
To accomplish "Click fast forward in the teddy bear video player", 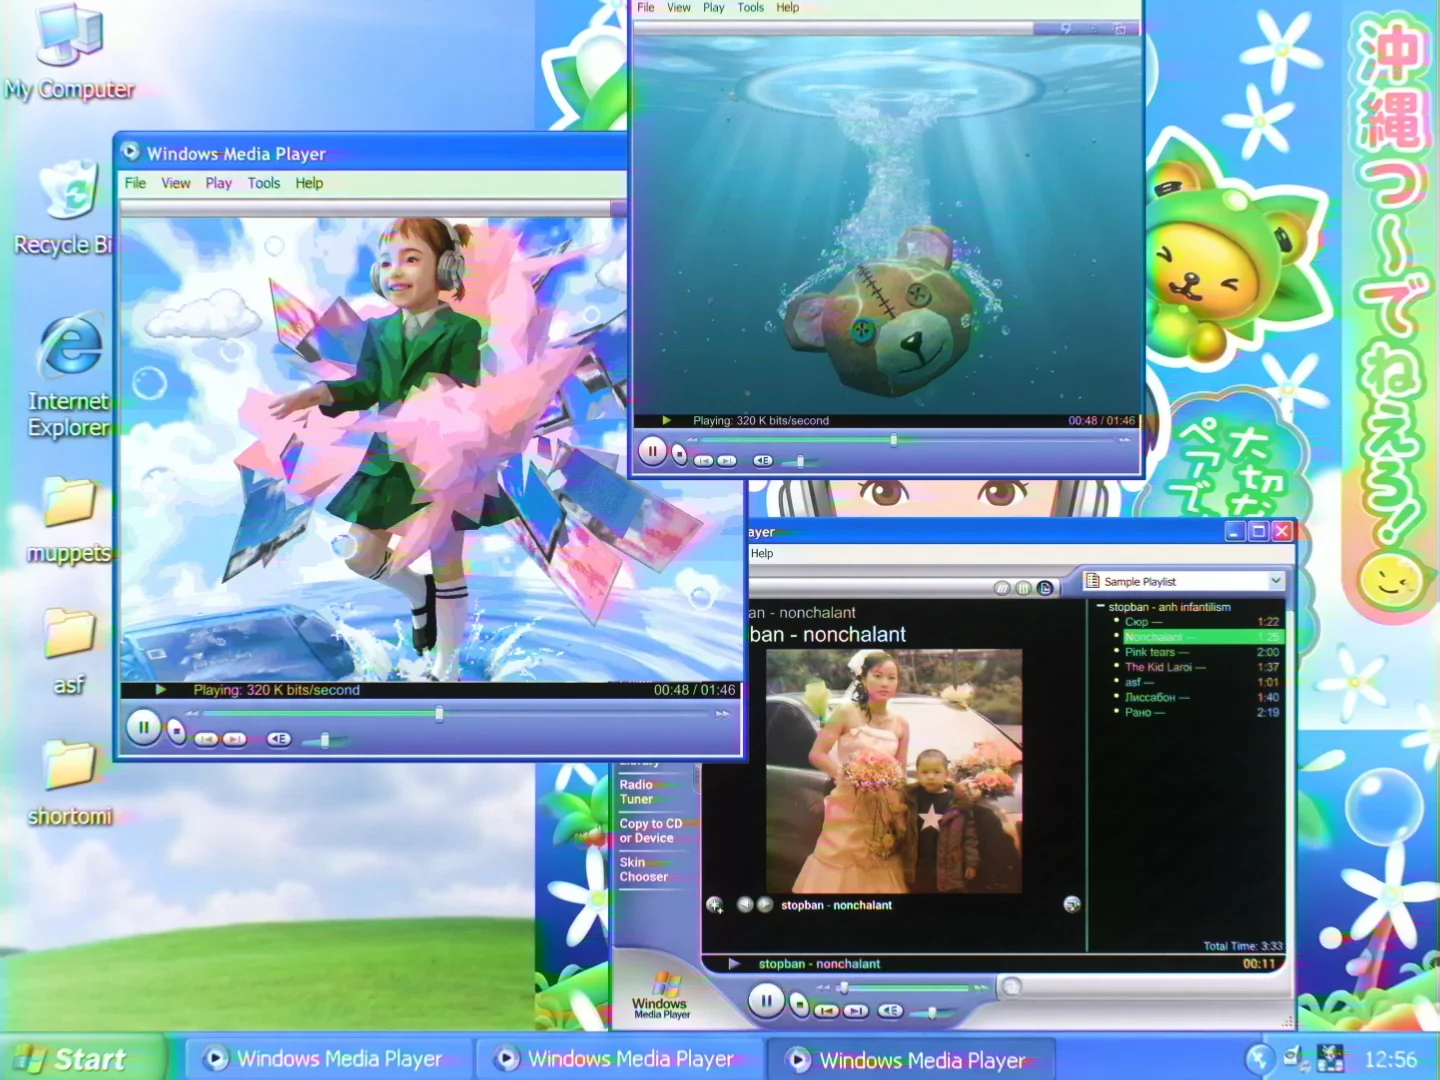I will point(1124,440).
